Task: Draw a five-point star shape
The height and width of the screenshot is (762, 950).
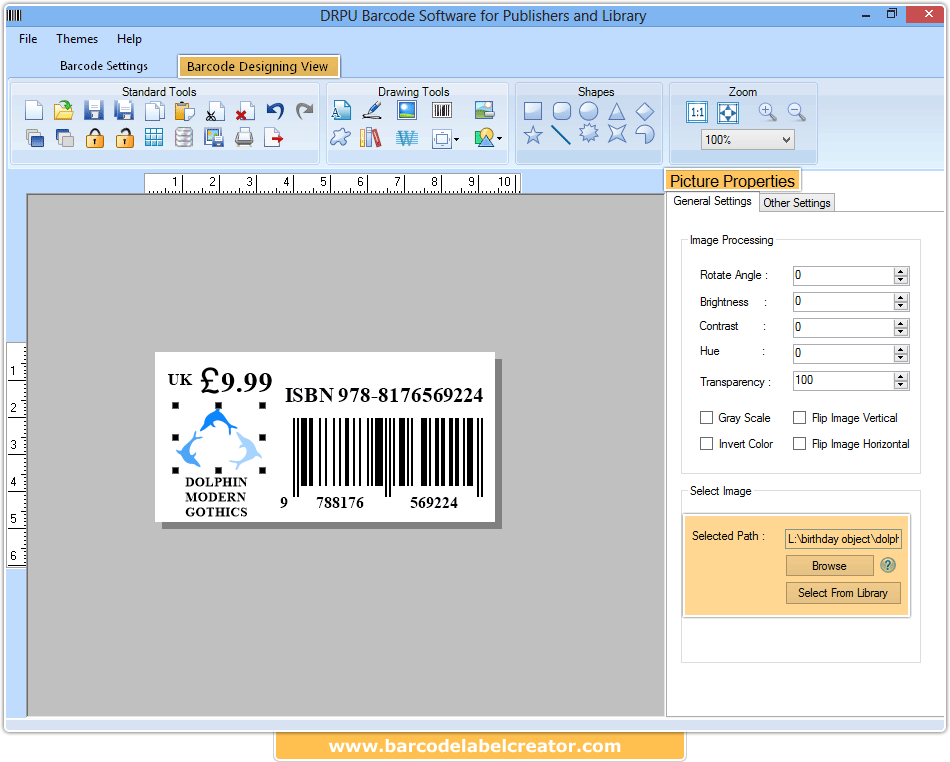Action: (533, 135)
